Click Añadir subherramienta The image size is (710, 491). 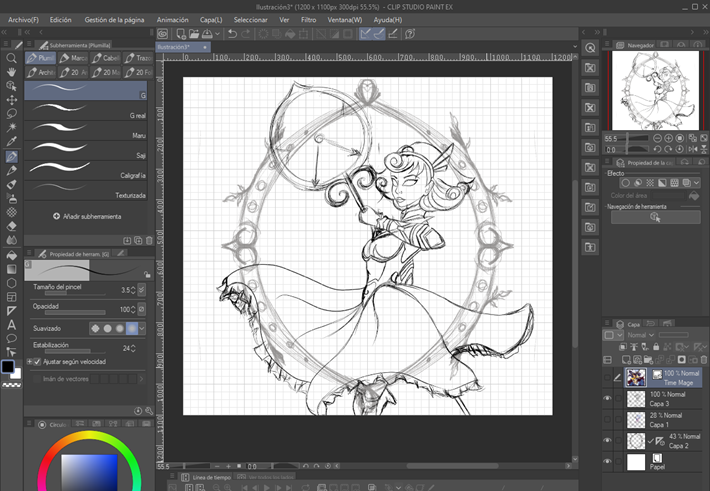click(x=87, y=216)
